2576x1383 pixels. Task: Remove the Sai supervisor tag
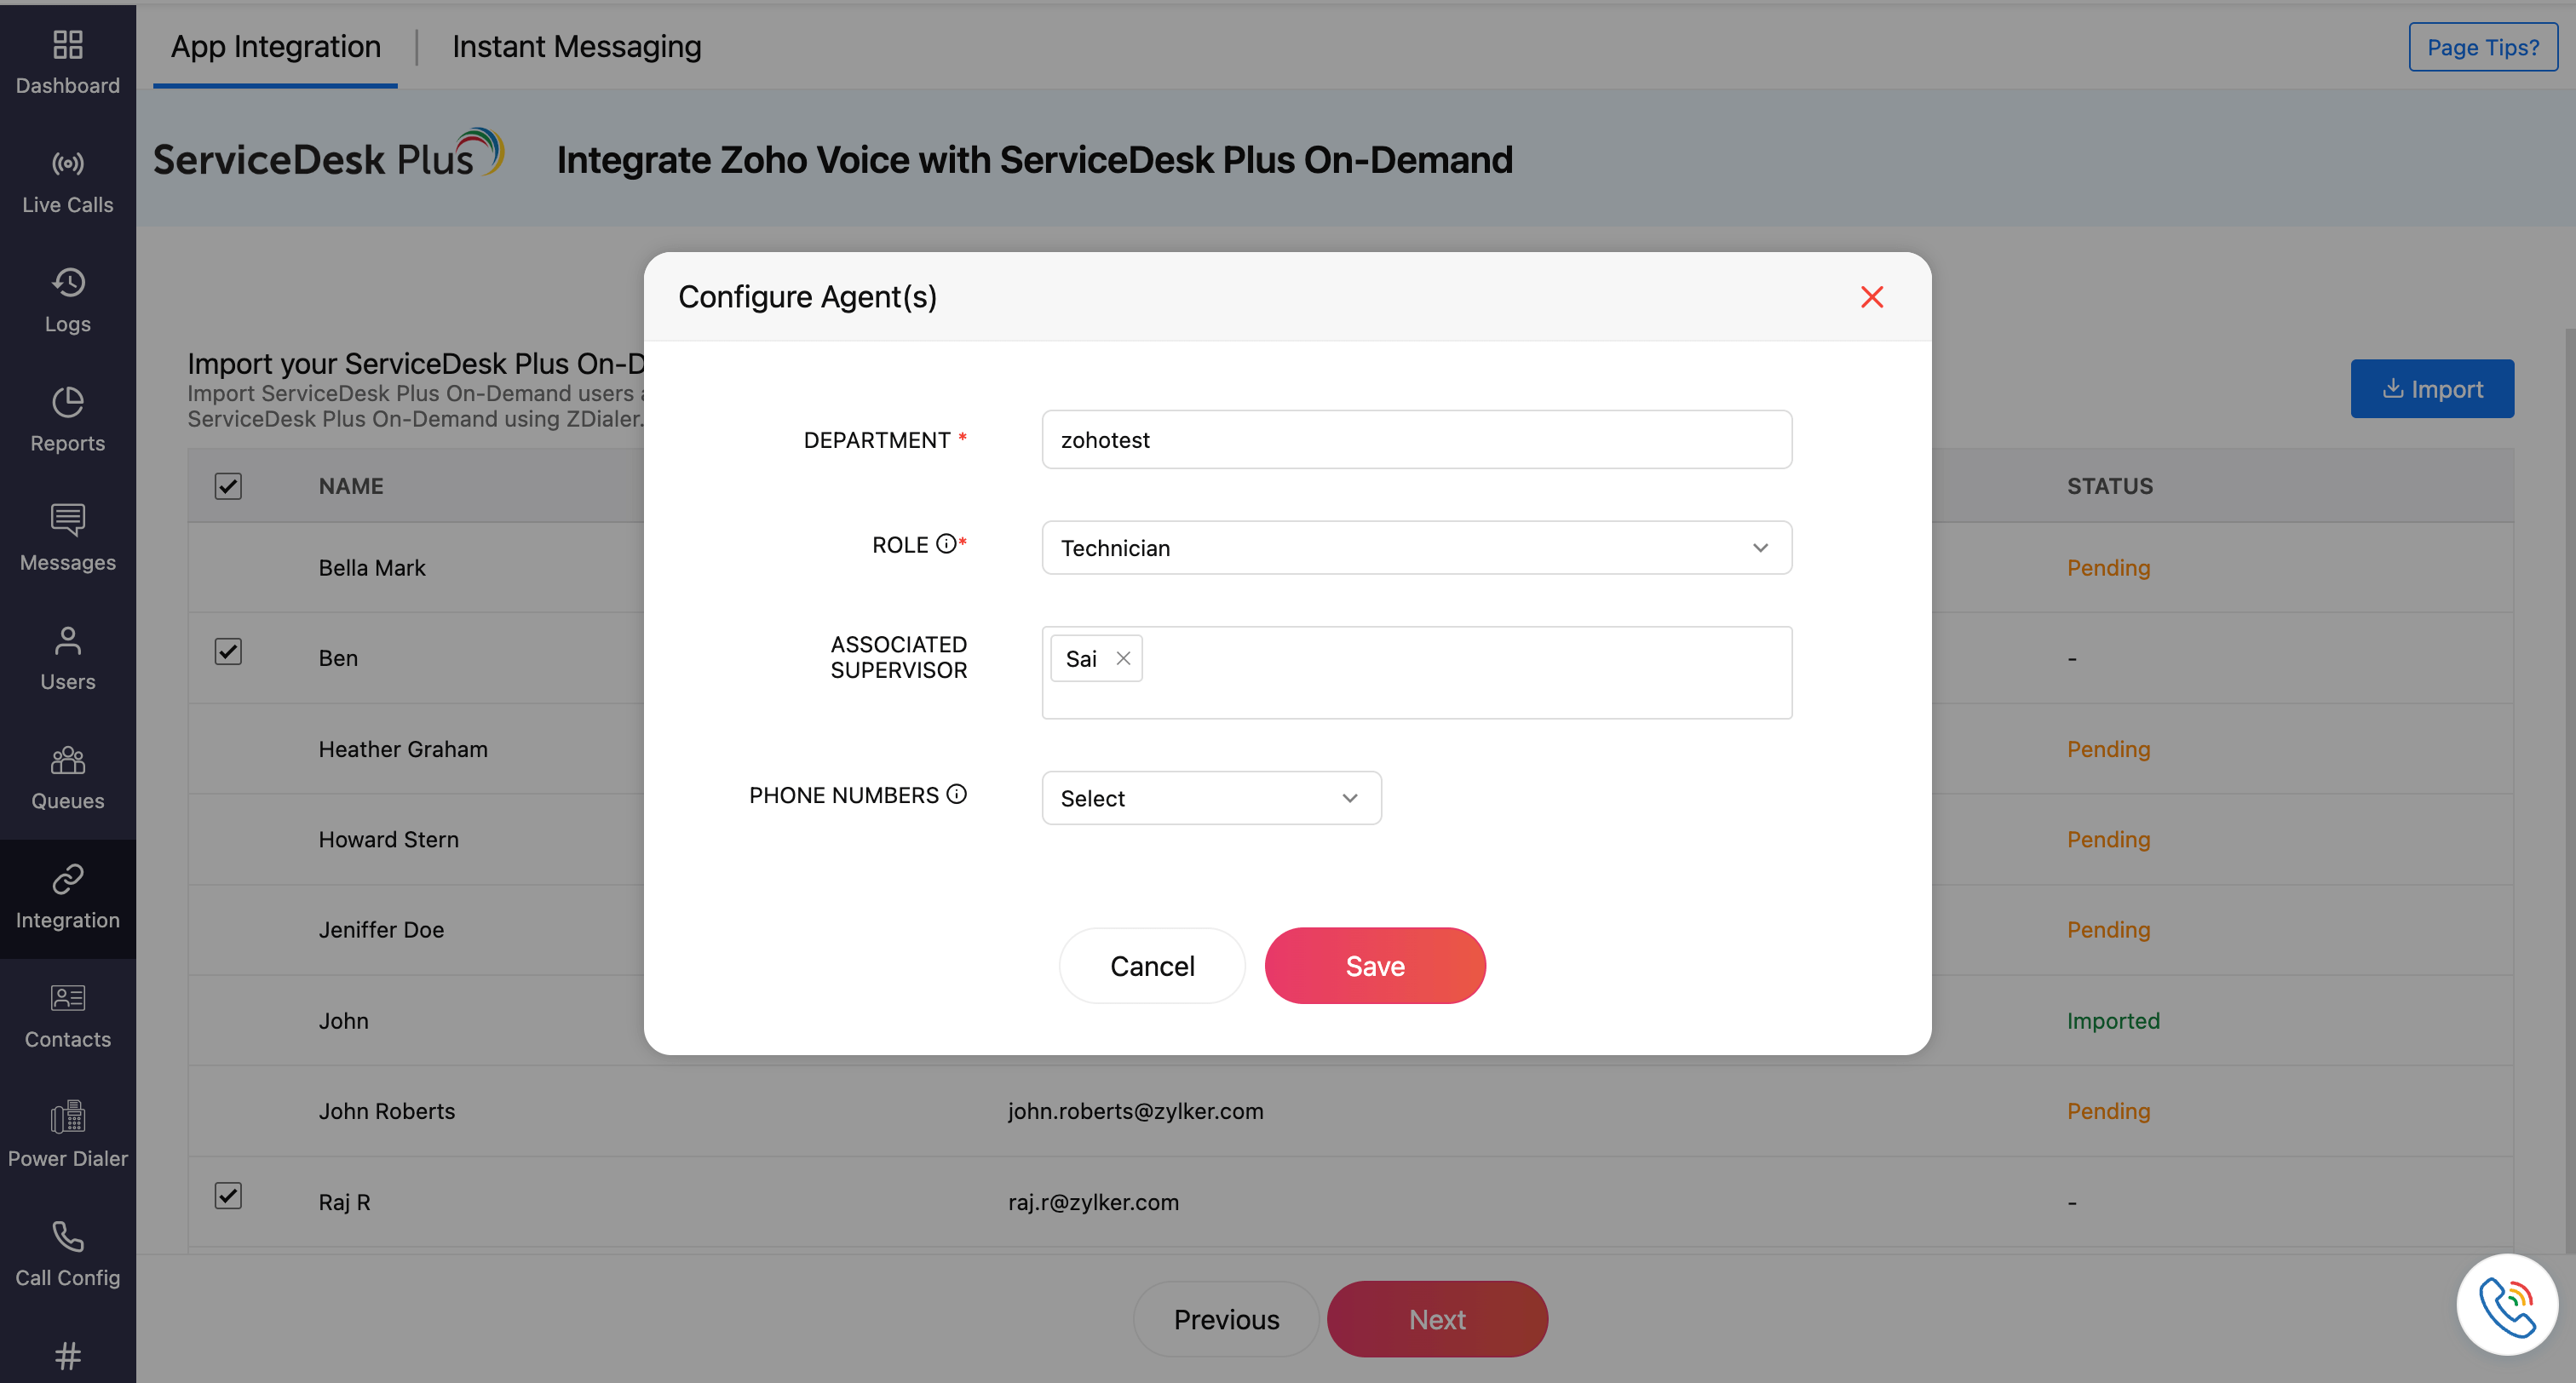coord(1123,658)
